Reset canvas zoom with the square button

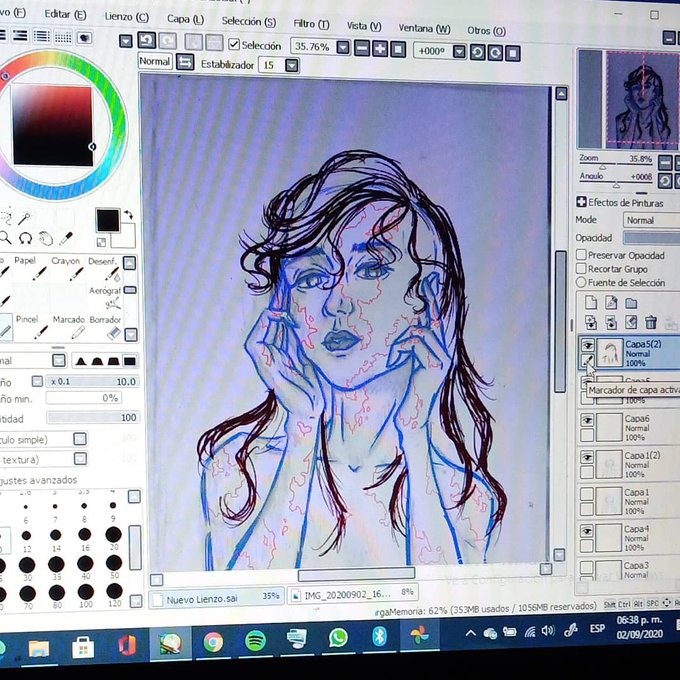click(398, 49)
